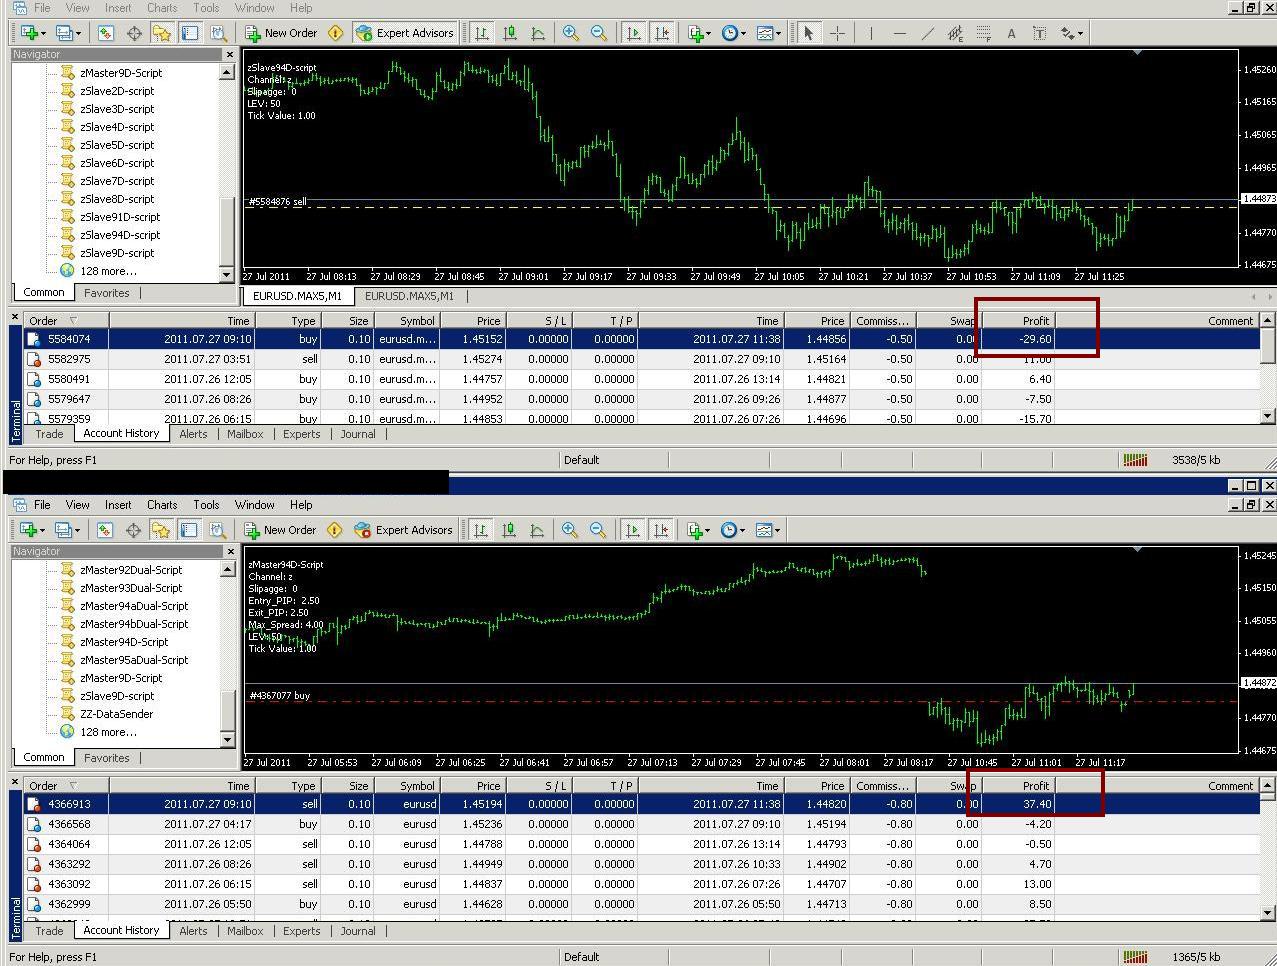Select the cursor tool in the top toolbar
This screenshot has height=966, width=1277.
click(x=808, y=33)
